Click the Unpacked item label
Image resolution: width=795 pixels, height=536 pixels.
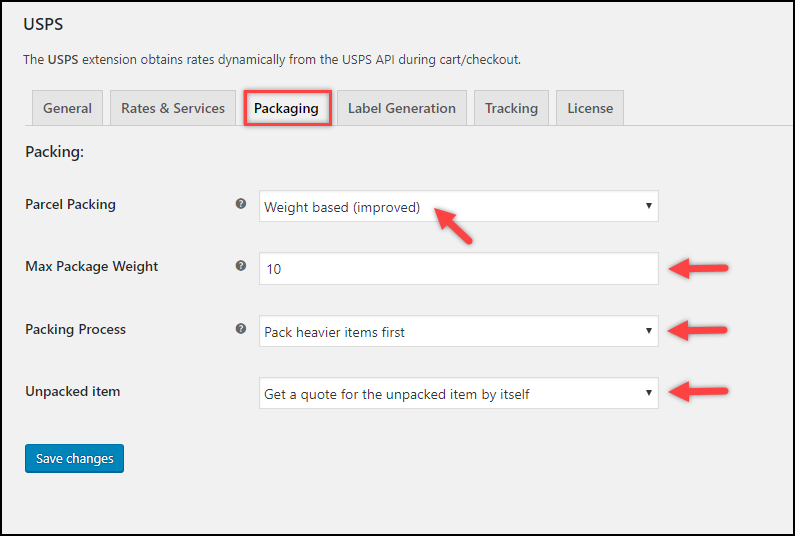click(x=73, y=391)
